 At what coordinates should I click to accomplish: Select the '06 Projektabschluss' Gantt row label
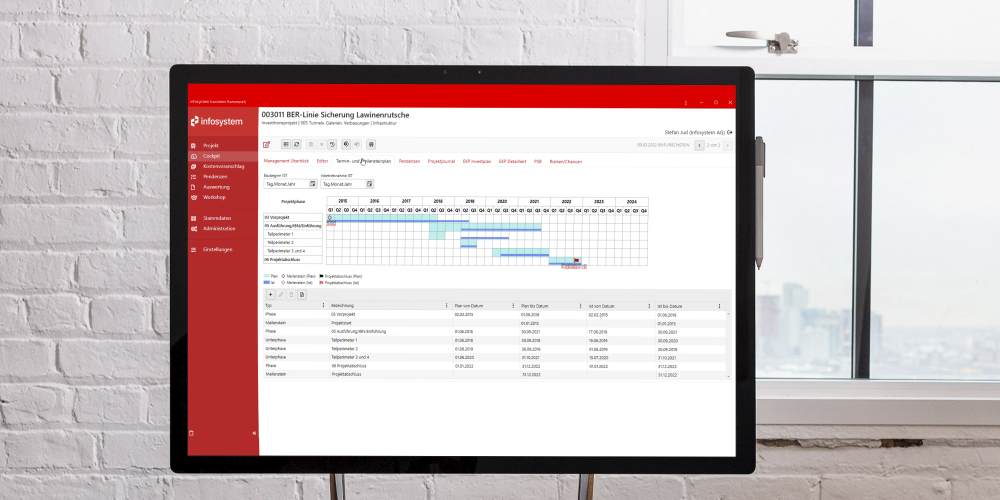click(293, 260)
